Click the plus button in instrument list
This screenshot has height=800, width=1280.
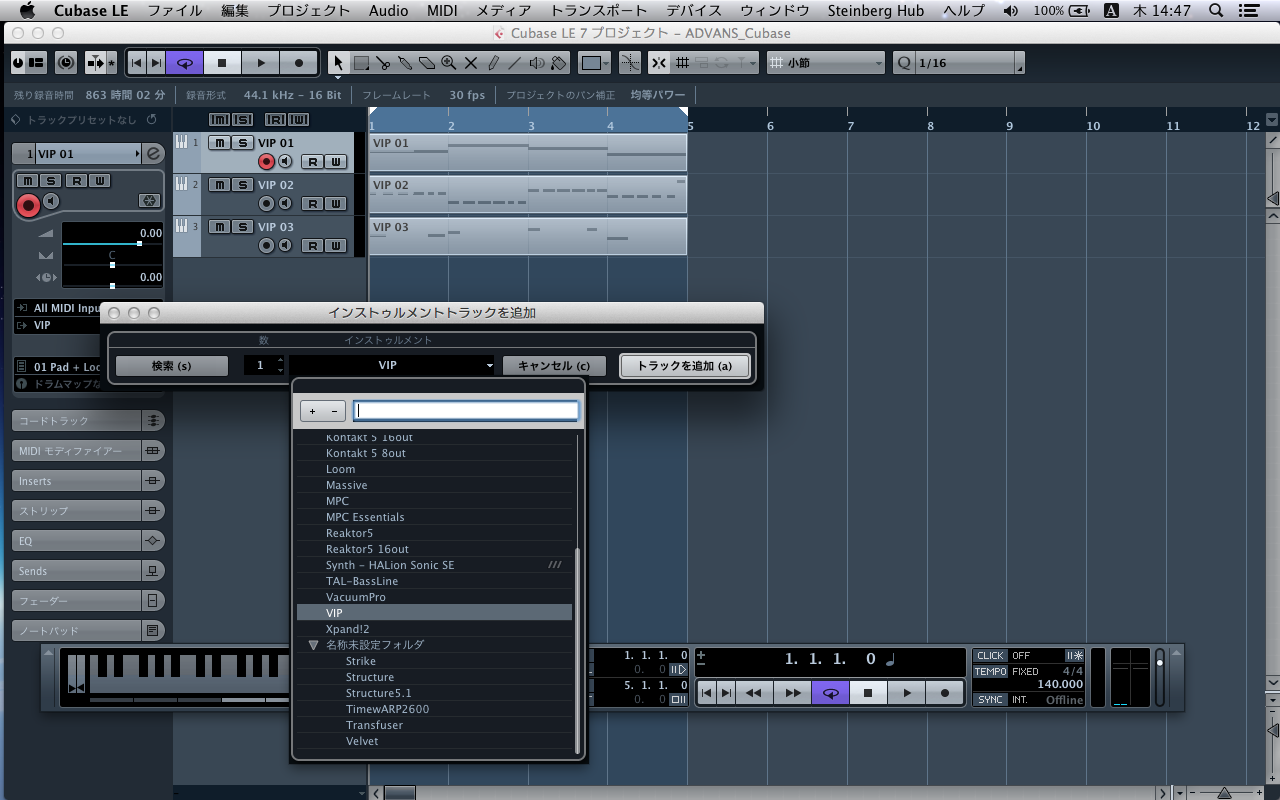312,411
